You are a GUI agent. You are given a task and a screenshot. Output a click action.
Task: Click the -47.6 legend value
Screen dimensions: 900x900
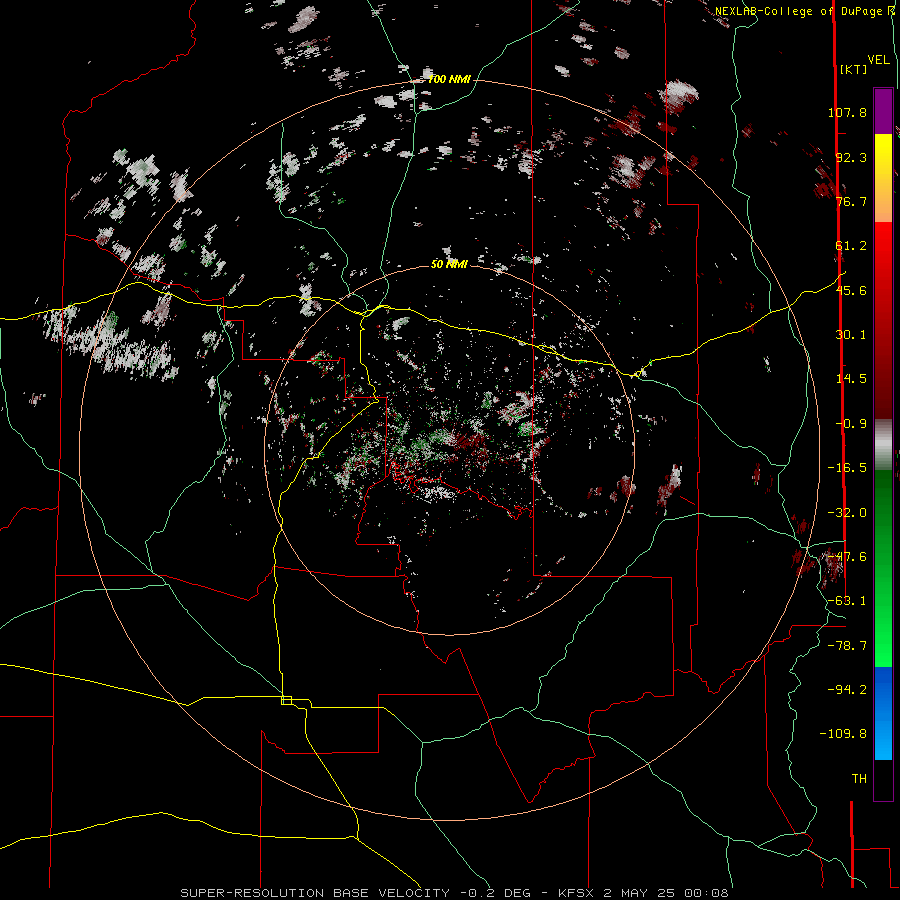click(847, 557)
